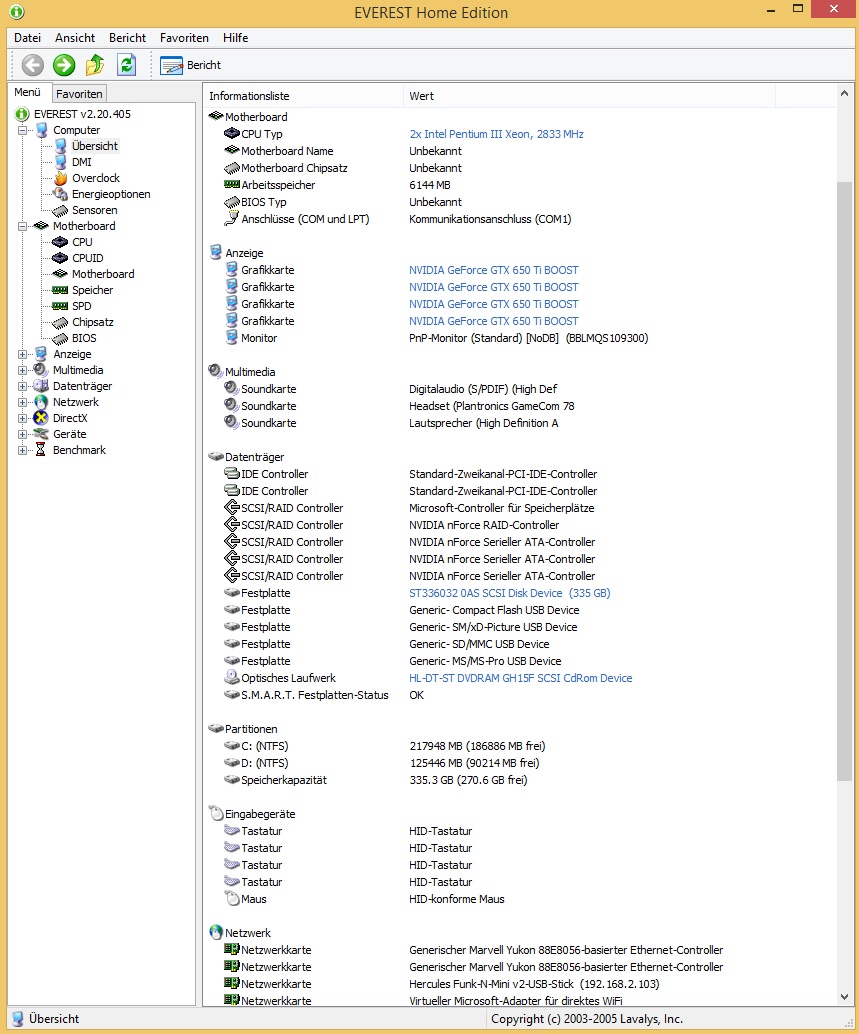Viewport: 859px width, 1034px height.
Task: Open the Favoriten menu
Action: pos(184,38)
